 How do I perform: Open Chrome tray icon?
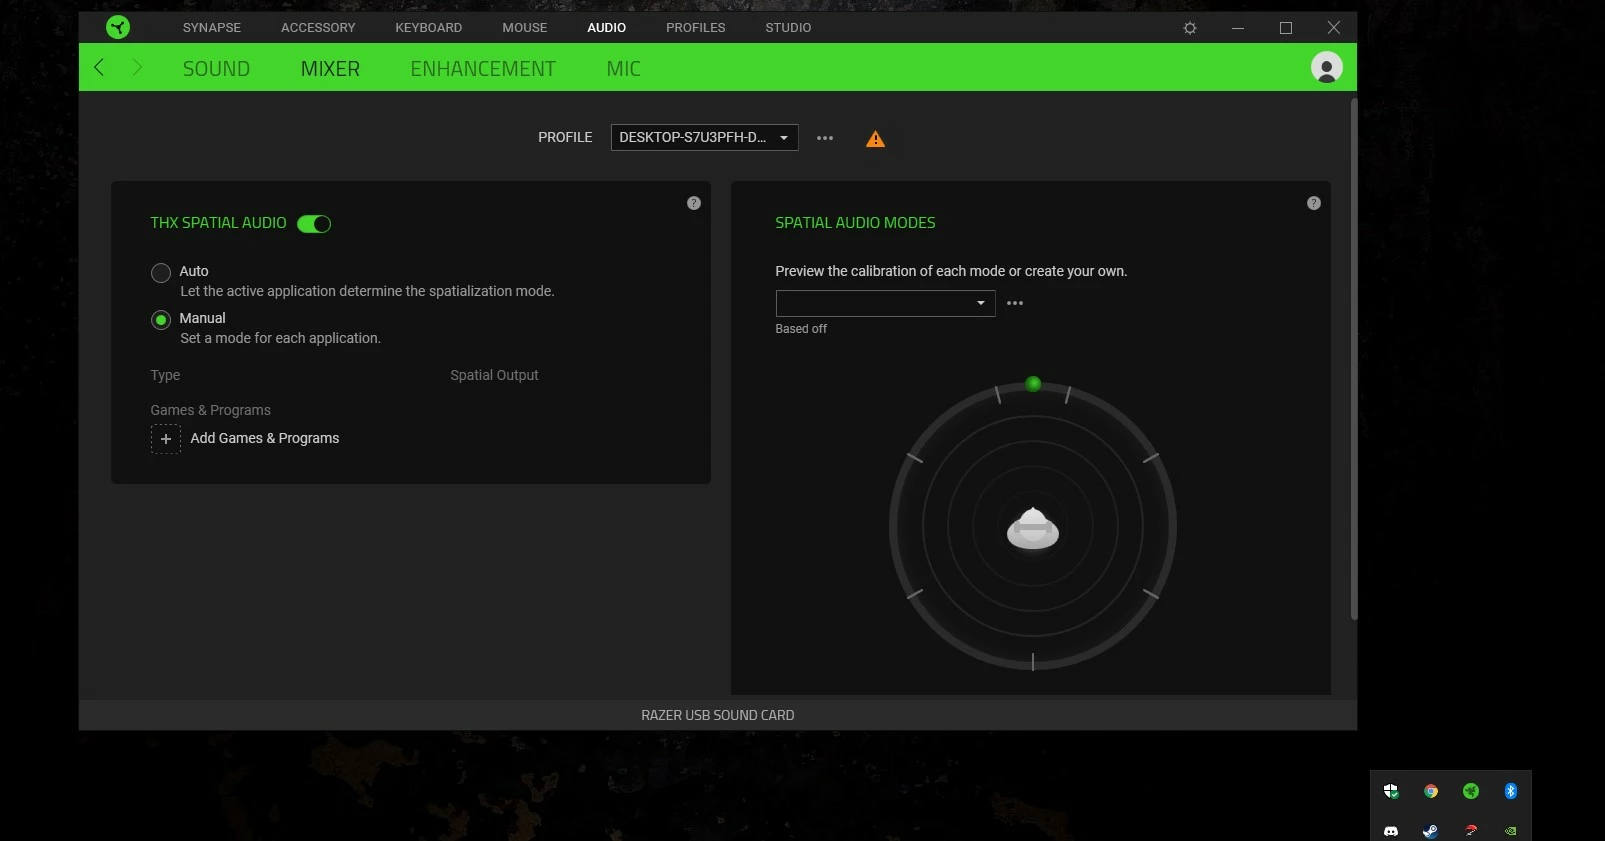[1431, 791]
